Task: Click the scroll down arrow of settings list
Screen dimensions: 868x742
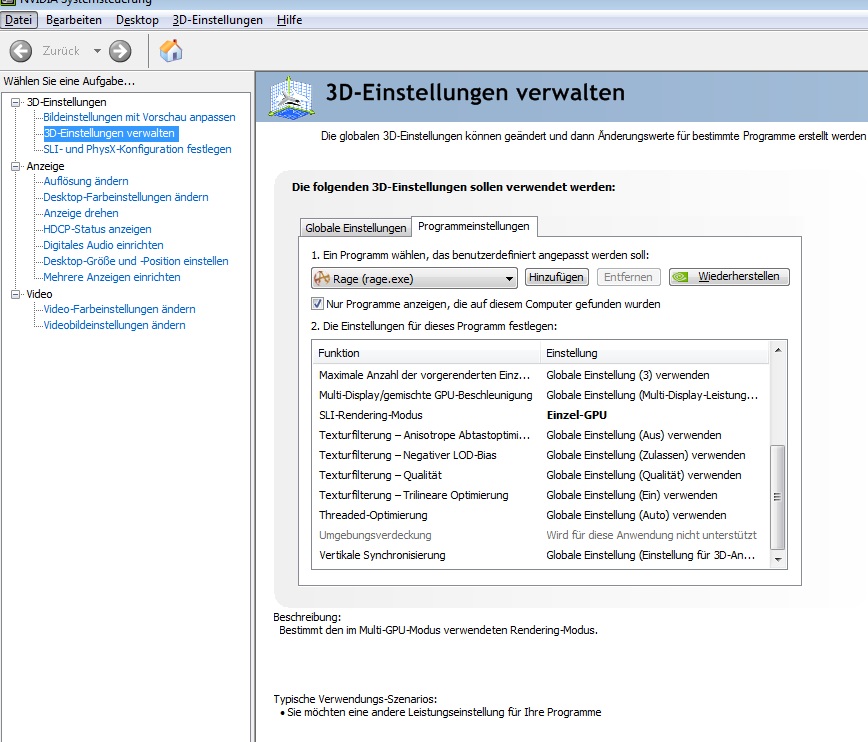Action: (x=778, y=559)
